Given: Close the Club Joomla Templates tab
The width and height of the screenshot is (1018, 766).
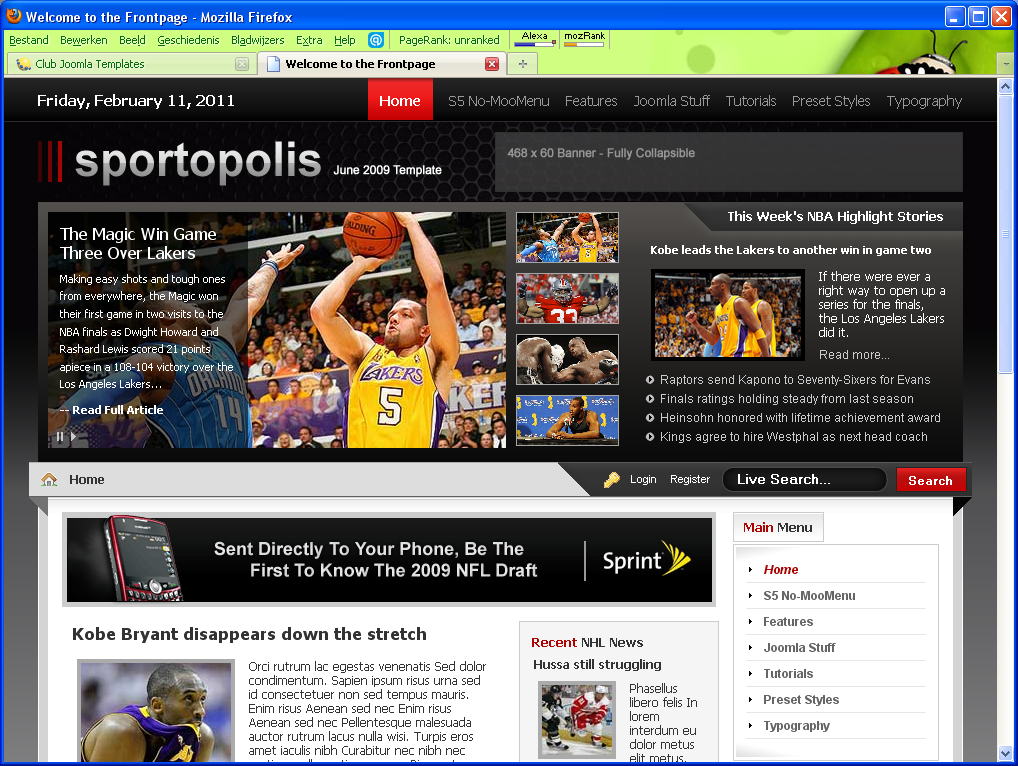Looking at the screenshot, I should click(242, 64).
